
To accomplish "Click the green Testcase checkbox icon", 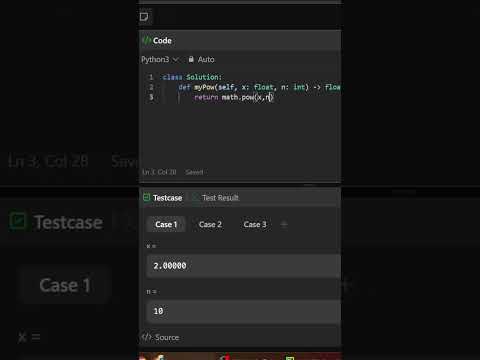I will coord(147,197).
